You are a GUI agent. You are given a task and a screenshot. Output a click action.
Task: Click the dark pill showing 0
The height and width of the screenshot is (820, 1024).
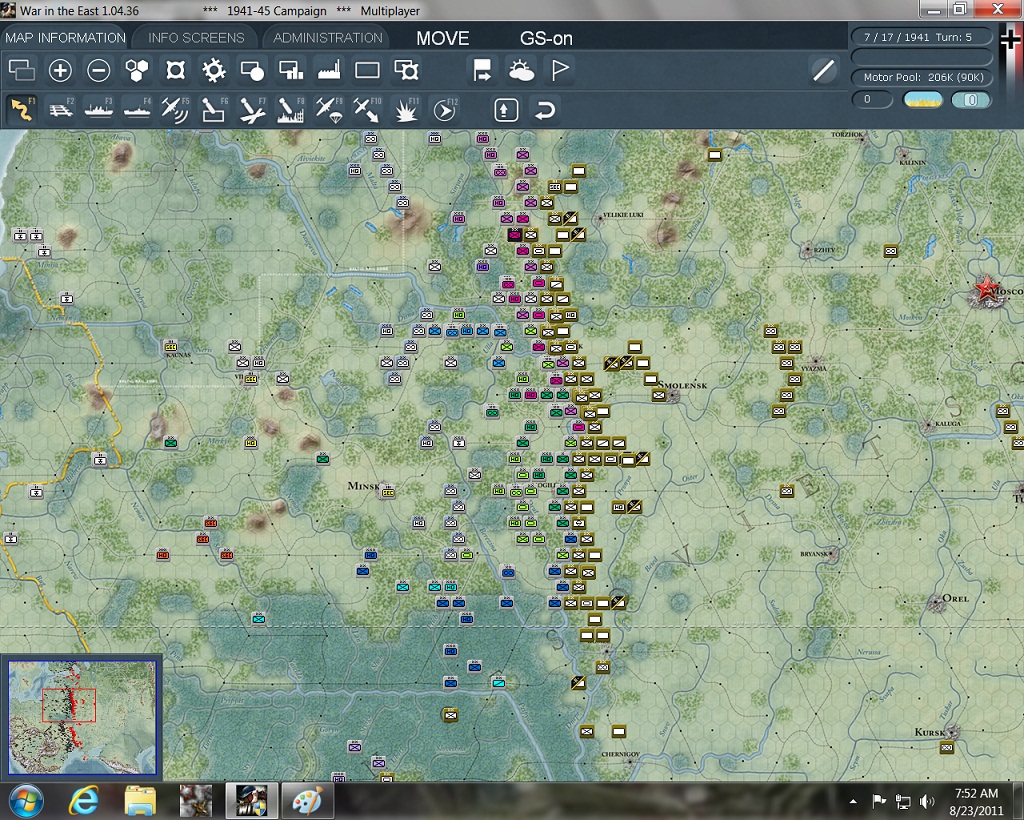pyautogui.click(x=872, y=99)
